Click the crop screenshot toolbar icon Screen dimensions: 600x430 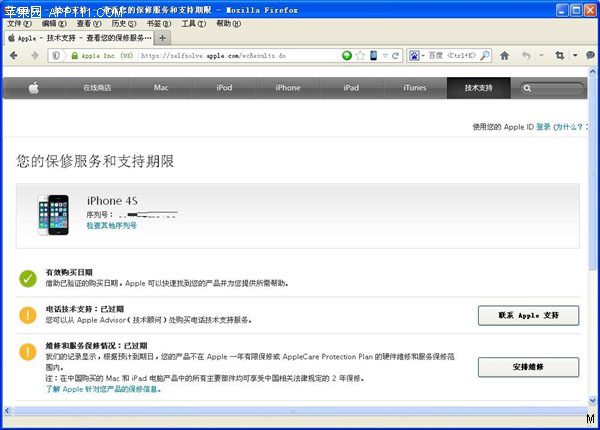click(x=560, y=55)
